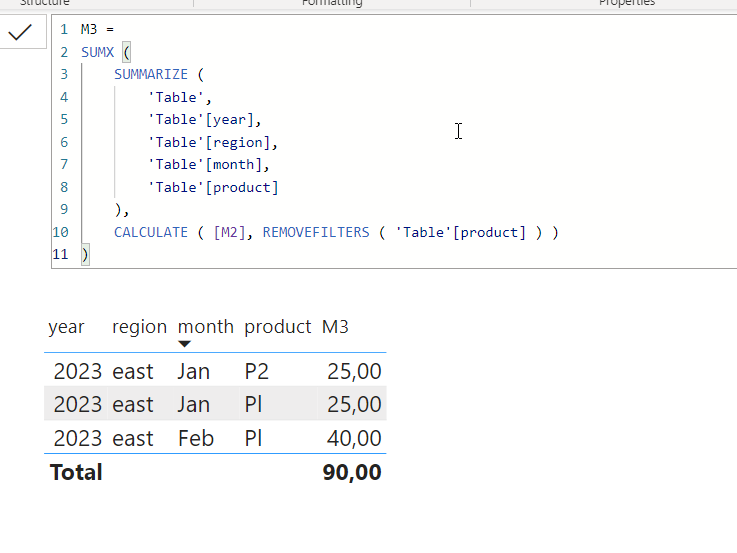The height and width of the screenshot is (553, 737).
Task: Click the measure name M3 on line 1
Action: 89,29
